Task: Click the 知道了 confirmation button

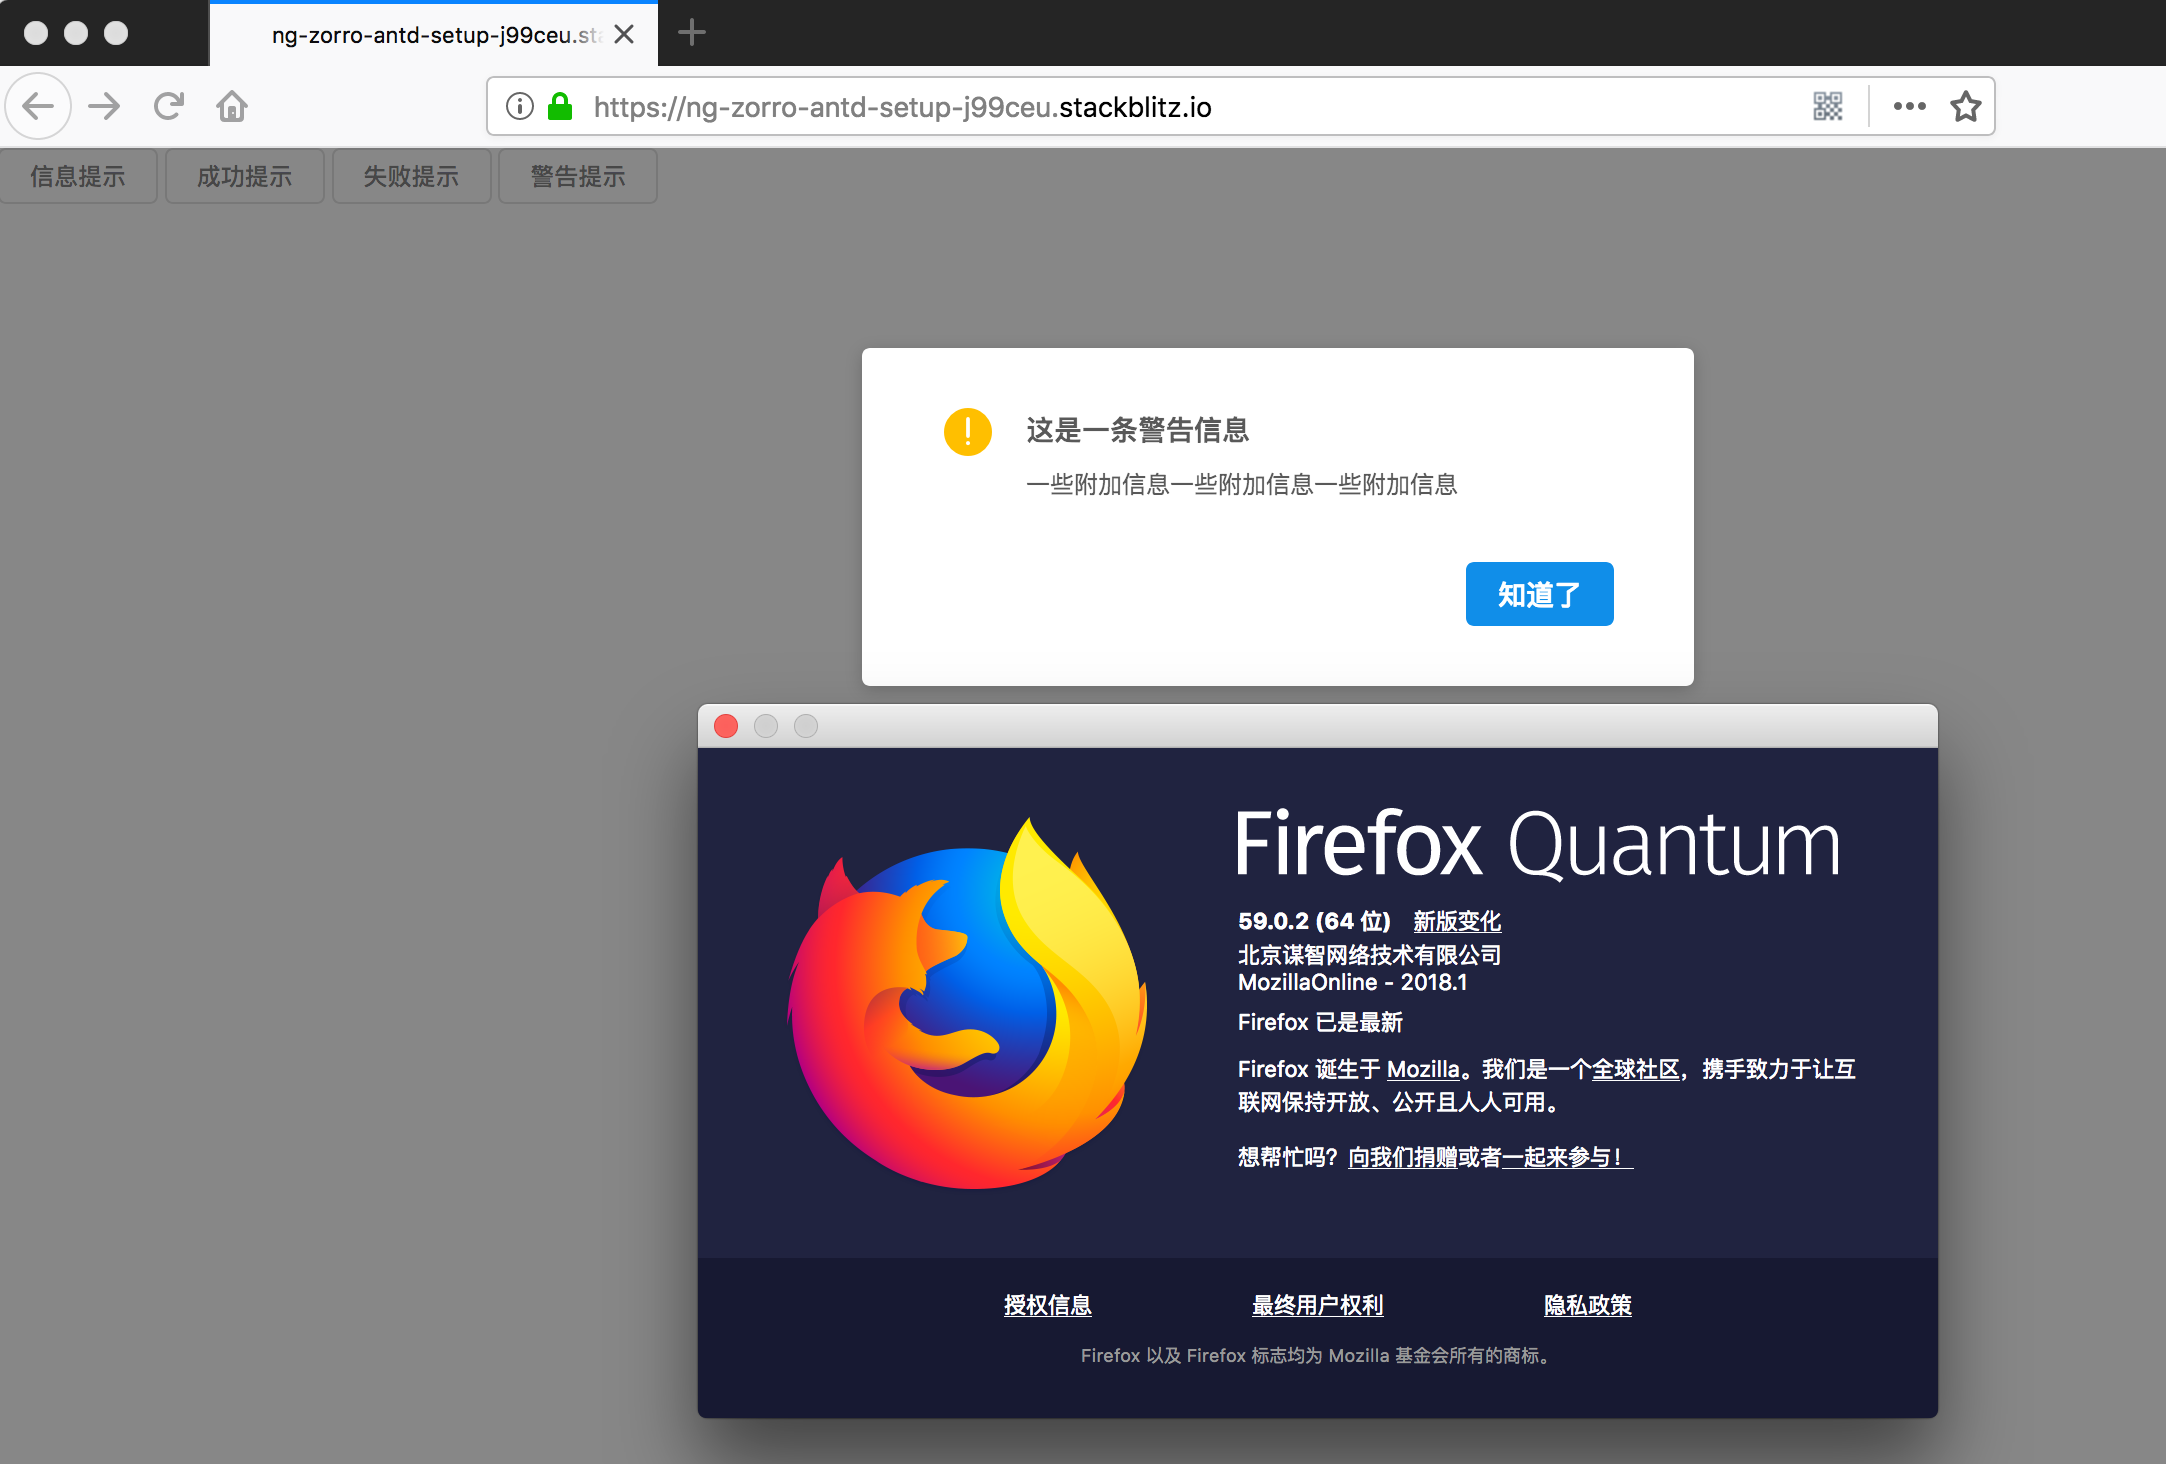Action: [1538, 594]
